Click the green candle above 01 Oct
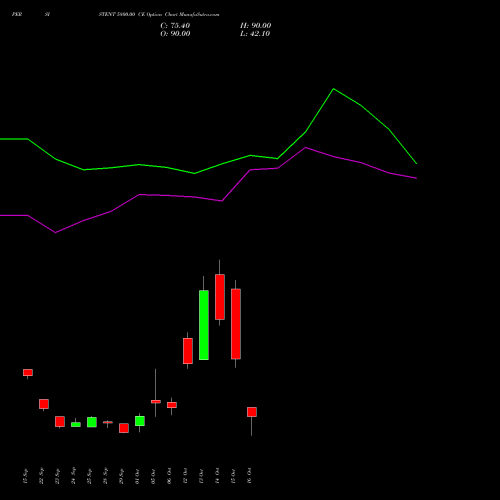The image size is (500, 500). [x=140, y=421]
